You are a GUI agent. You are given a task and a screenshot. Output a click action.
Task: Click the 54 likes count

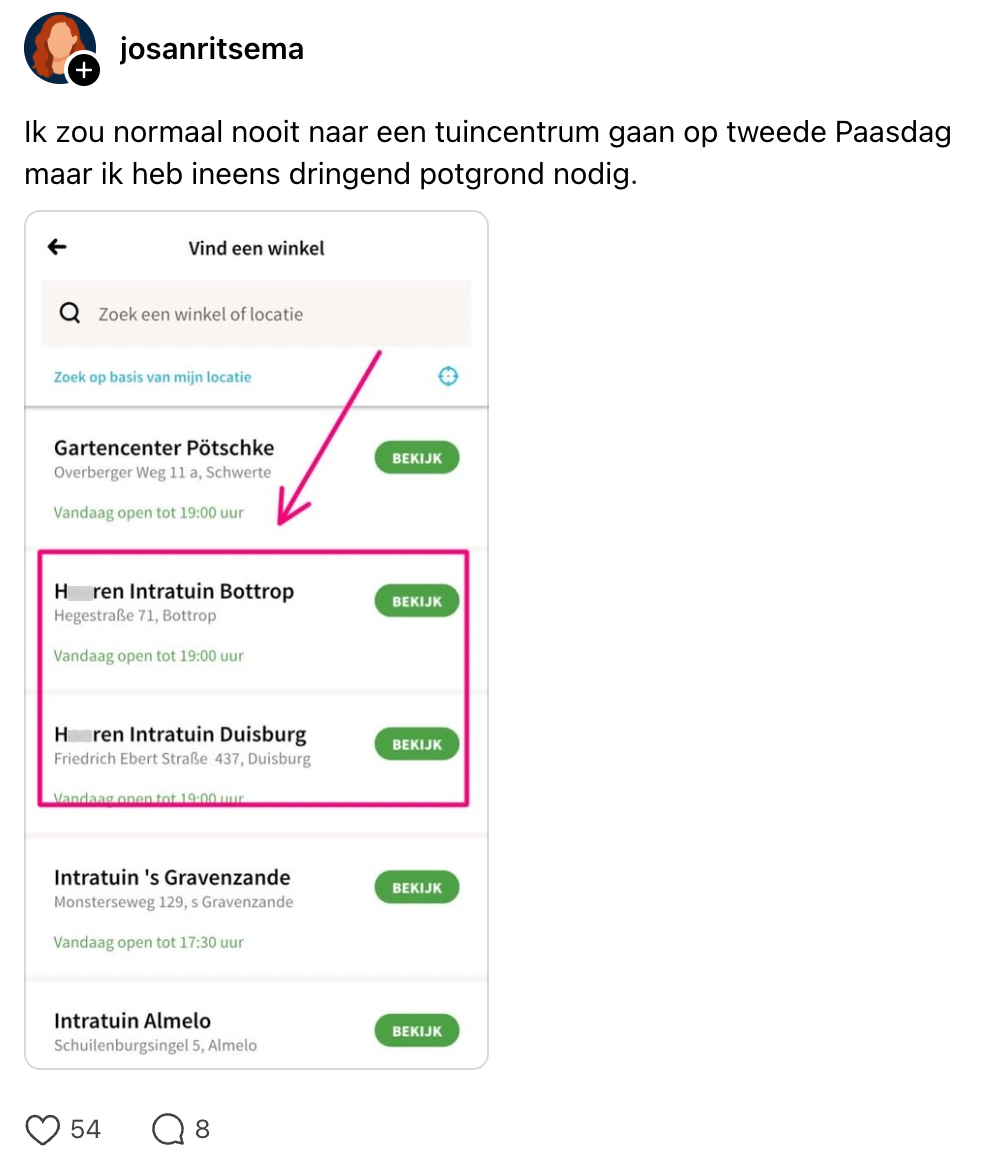(x=86, y=1129)
